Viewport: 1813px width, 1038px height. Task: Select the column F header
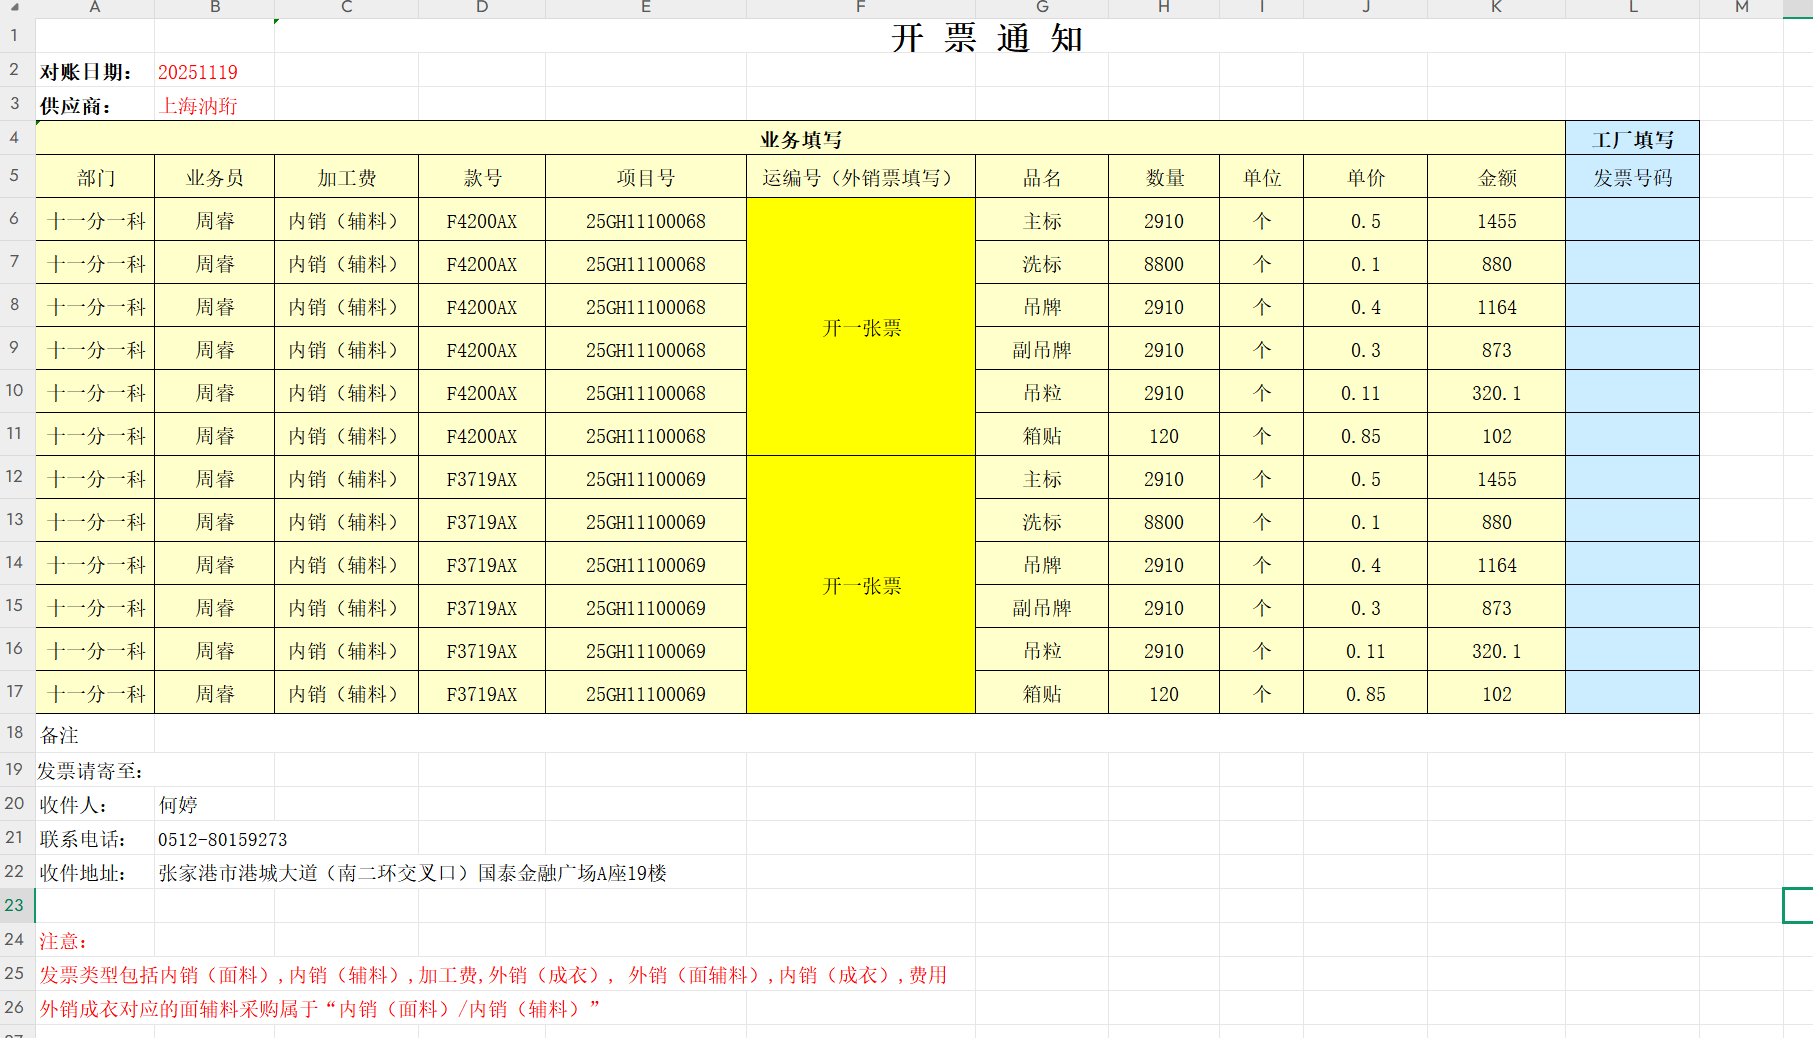pyautogui.click(x=860, y=7)
